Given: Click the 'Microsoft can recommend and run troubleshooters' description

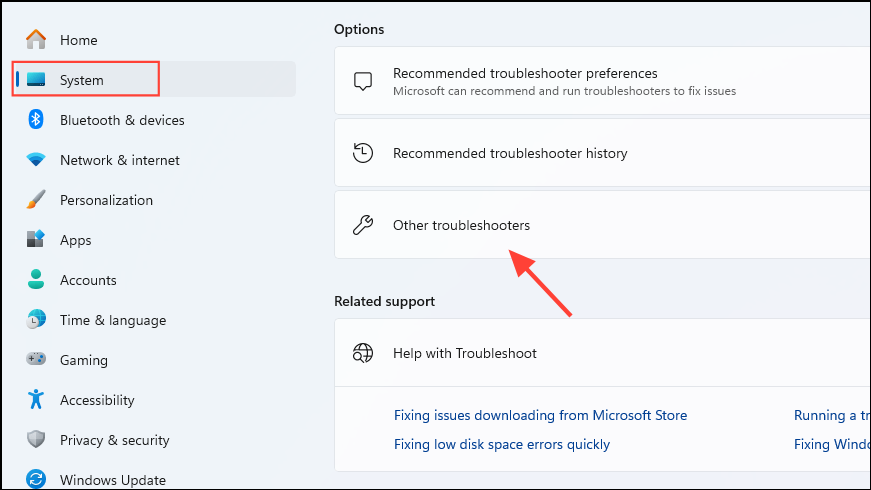Looking at the screenshot, I should (564, 91).
